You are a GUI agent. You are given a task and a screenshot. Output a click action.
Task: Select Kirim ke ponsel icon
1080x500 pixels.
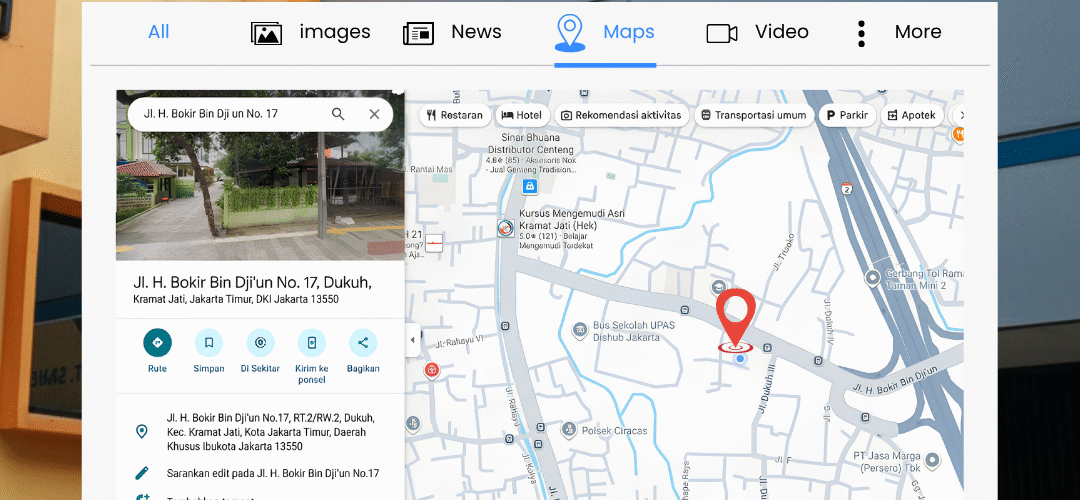(x=311, y=342)
